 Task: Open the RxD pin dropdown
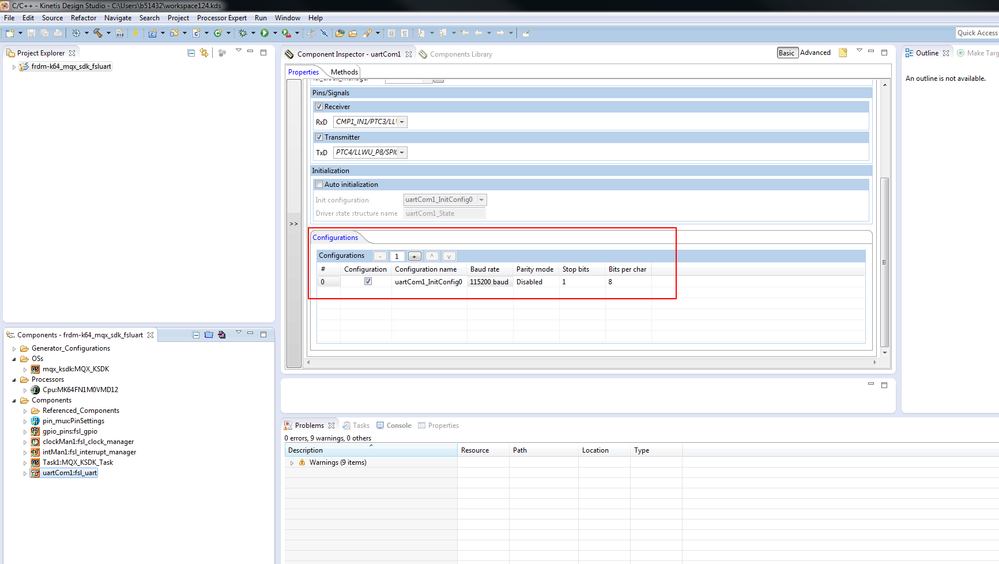coord(402,122)
